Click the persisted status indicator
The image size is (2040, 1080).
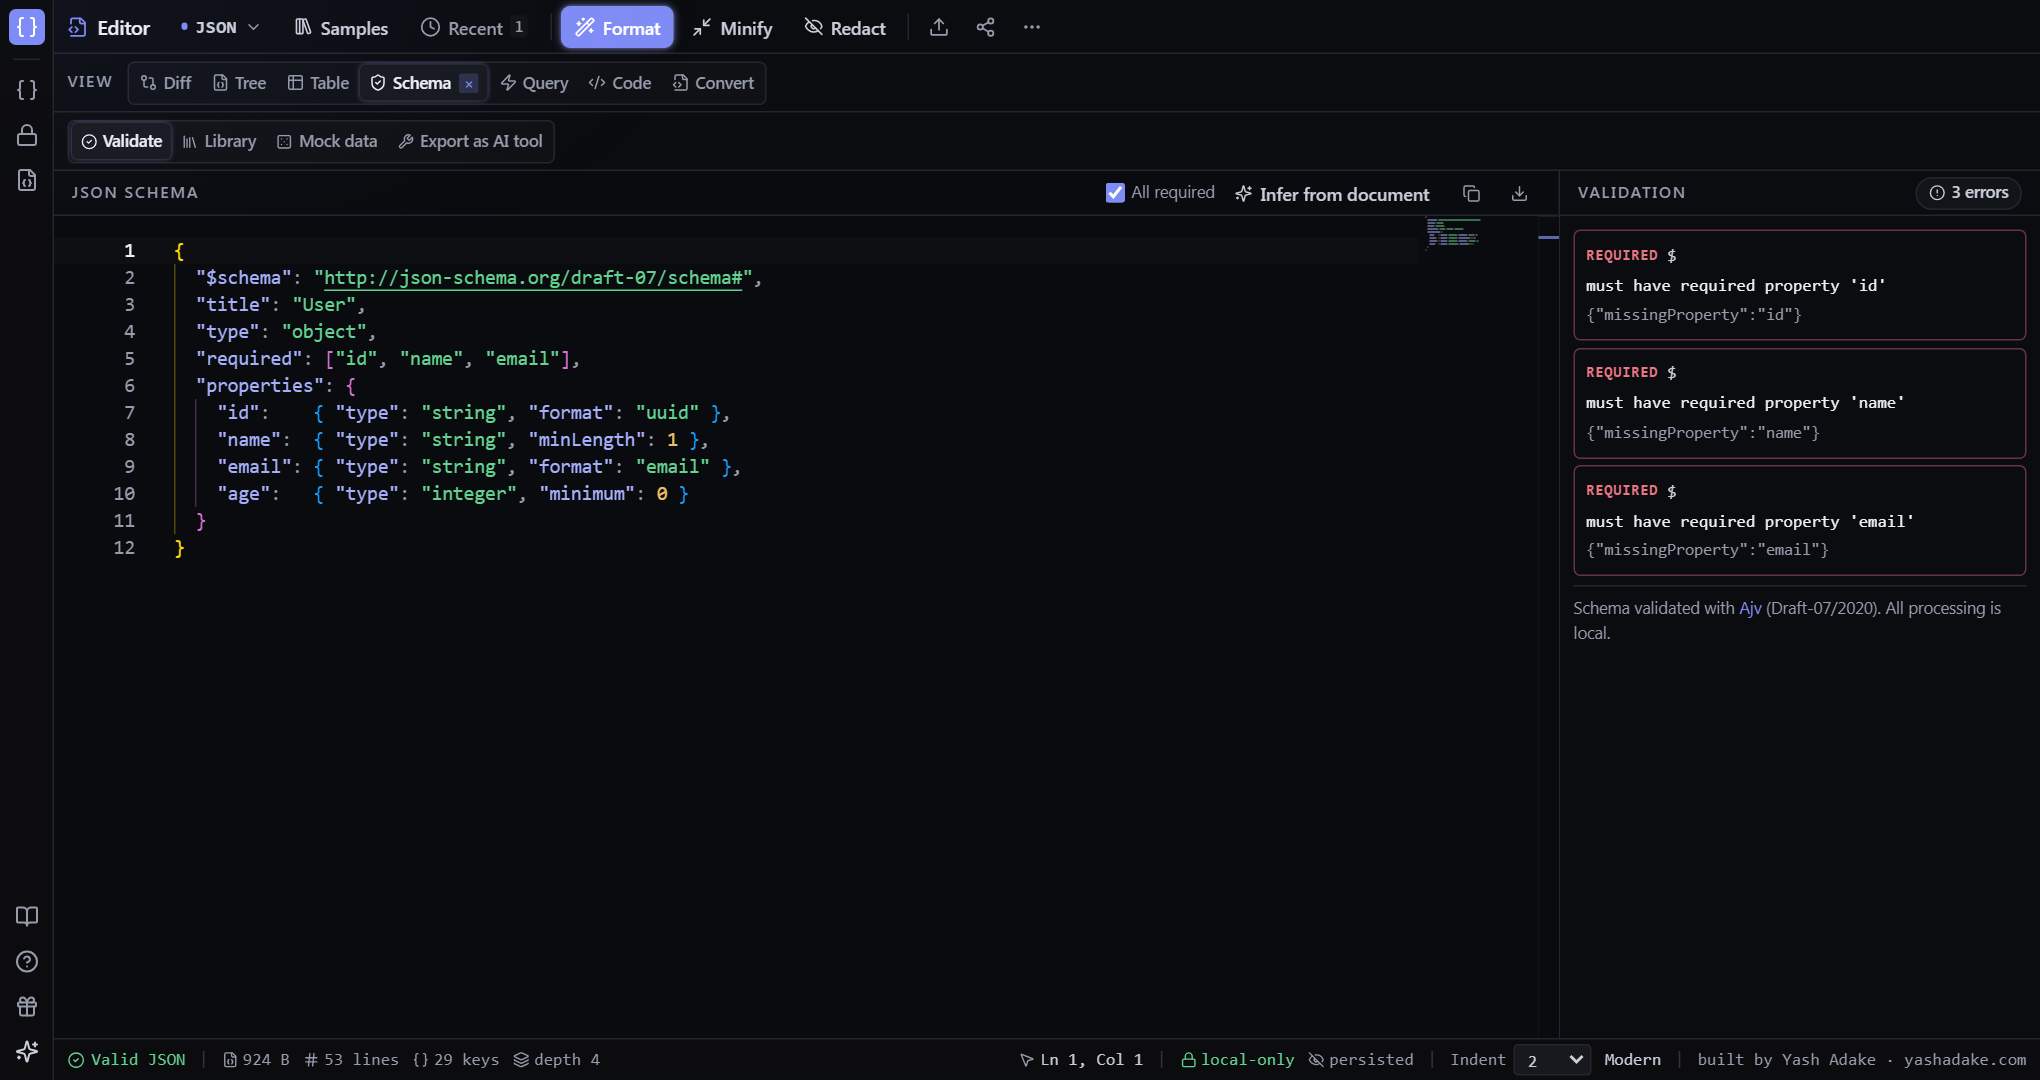[x=1361, y=1060]
